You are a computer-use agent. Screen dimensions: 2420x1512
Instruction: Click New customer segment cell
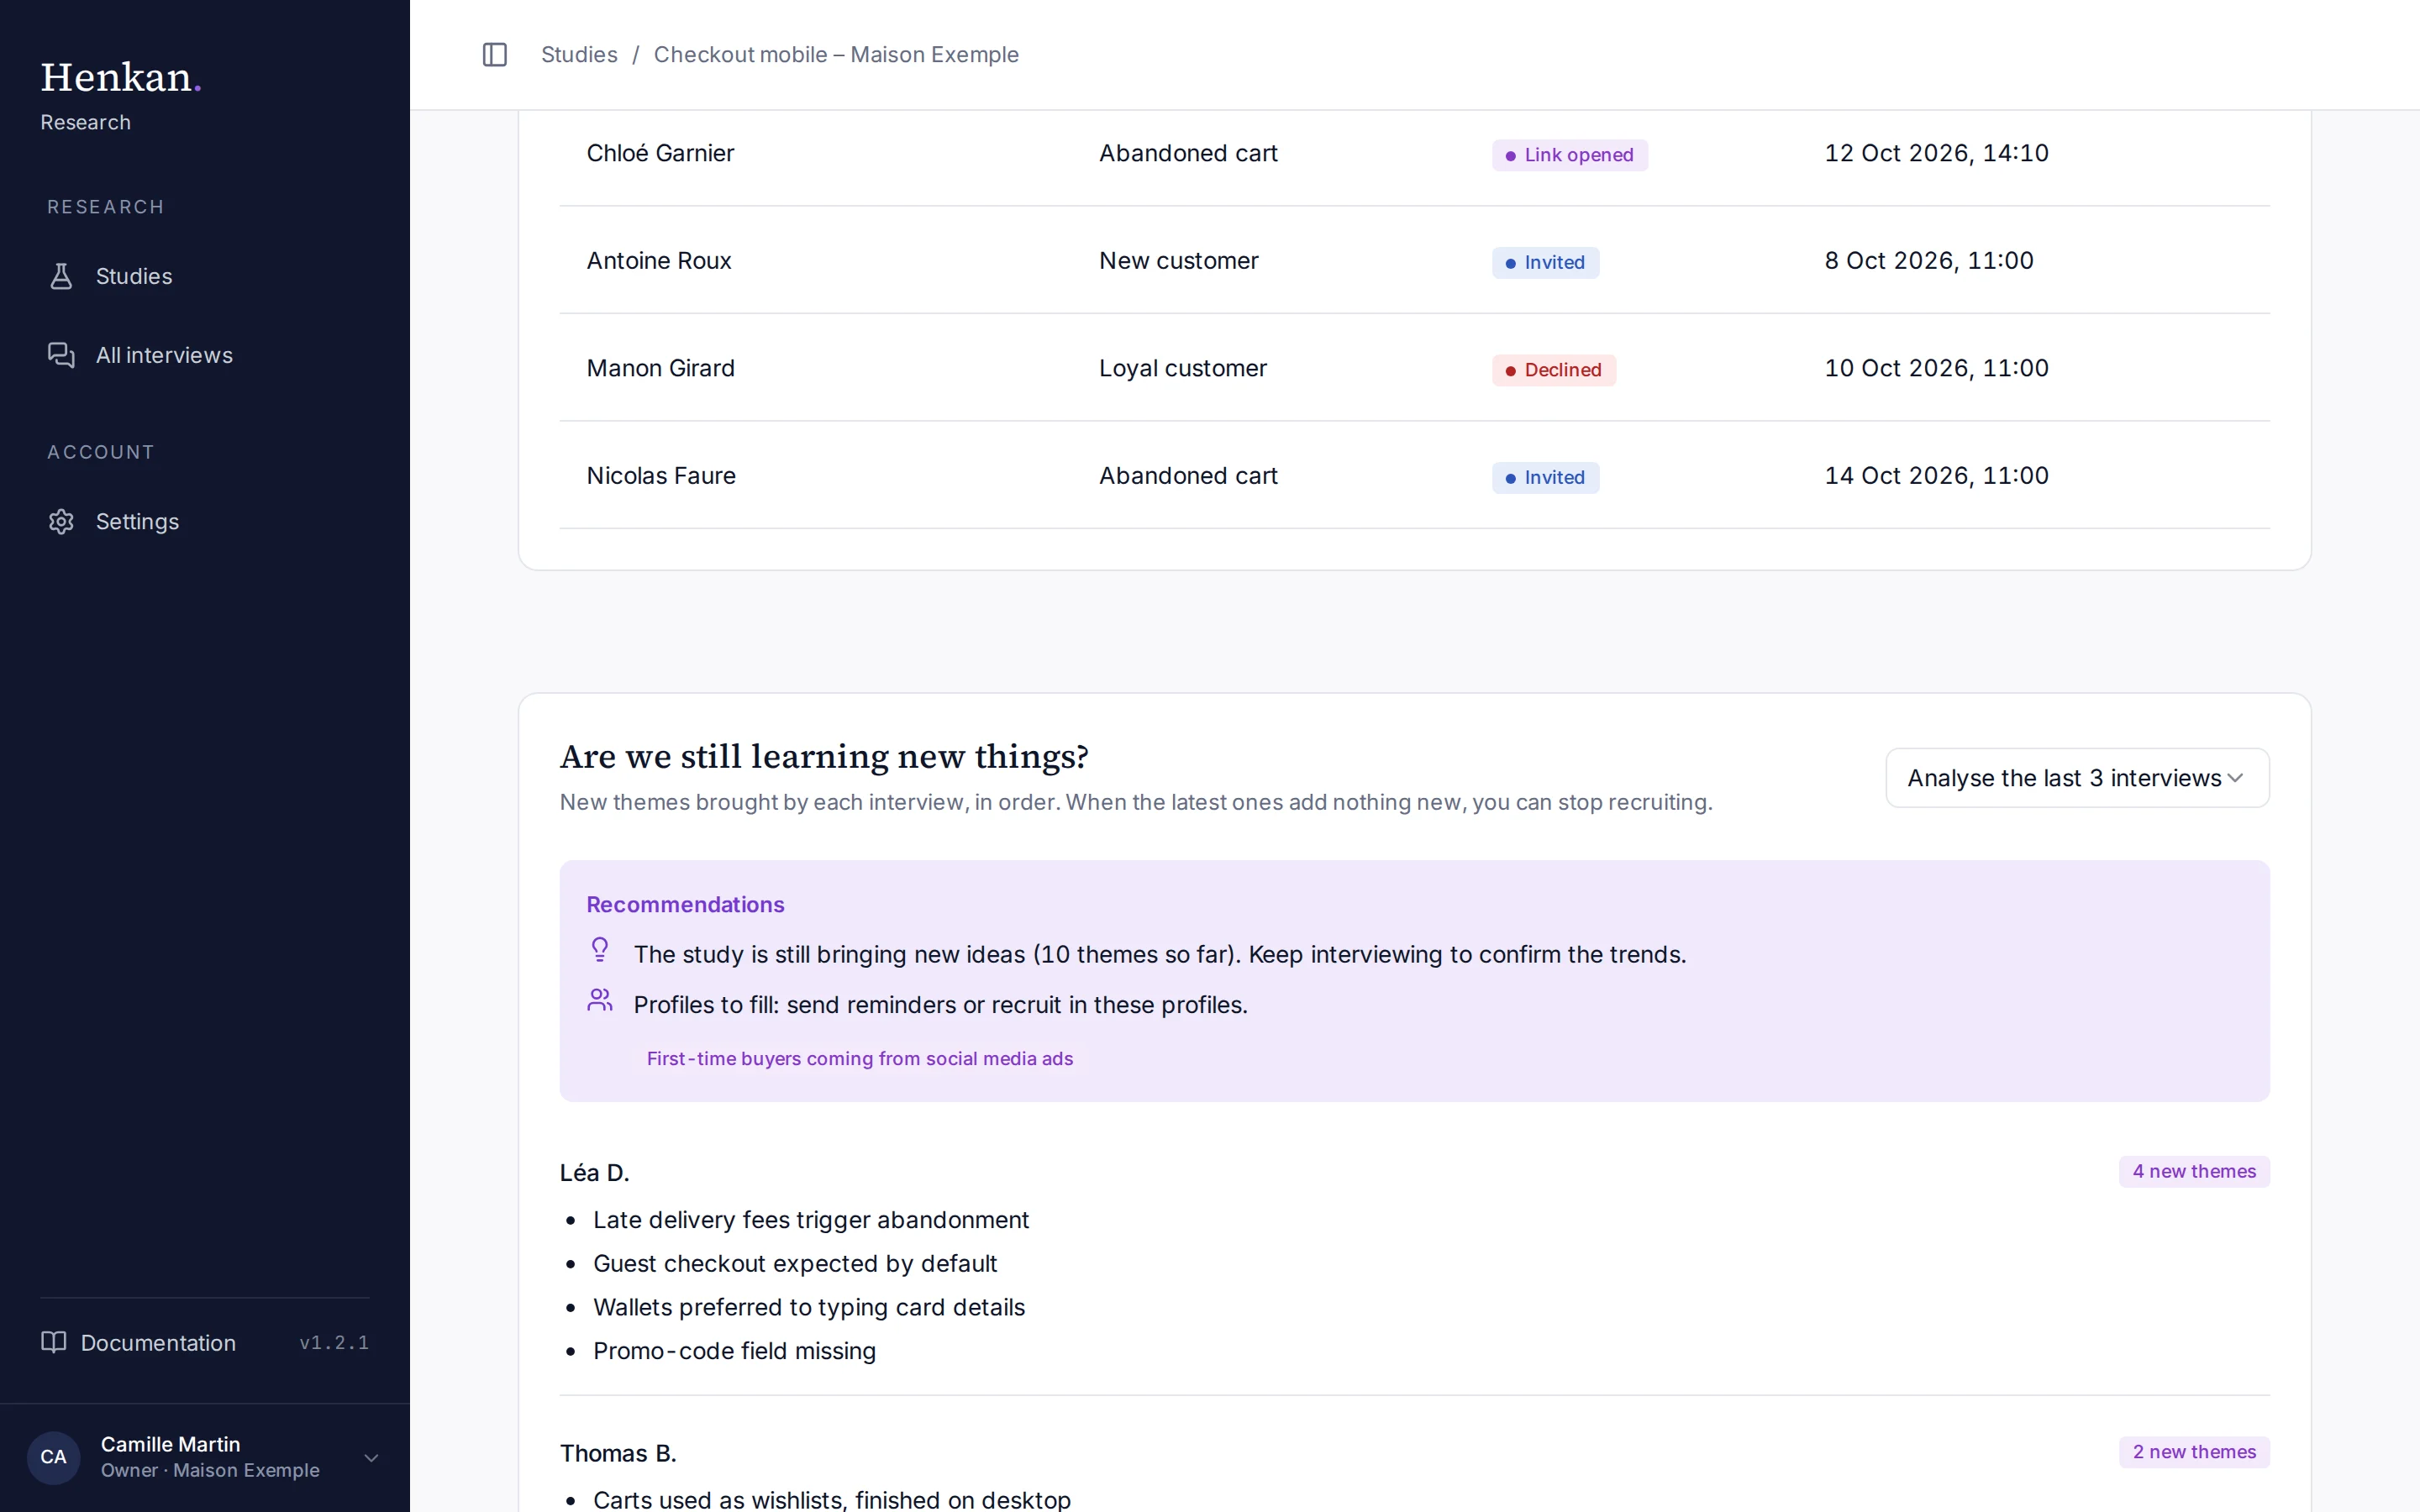(x=1179, y=260)
